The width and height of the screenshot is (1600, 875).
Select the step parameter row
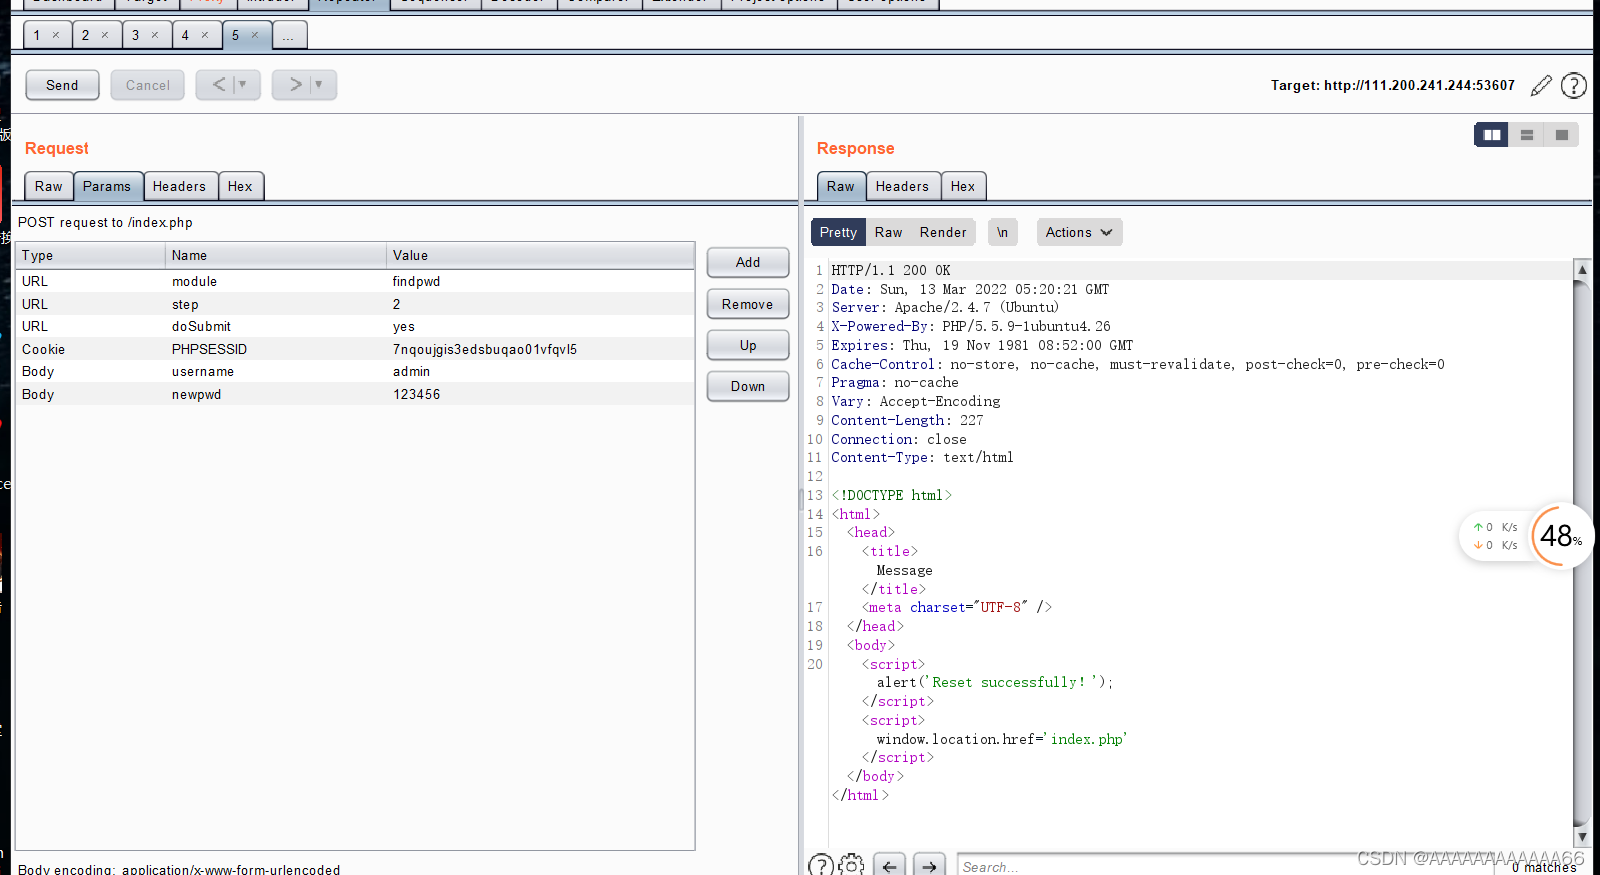point(355,304)
